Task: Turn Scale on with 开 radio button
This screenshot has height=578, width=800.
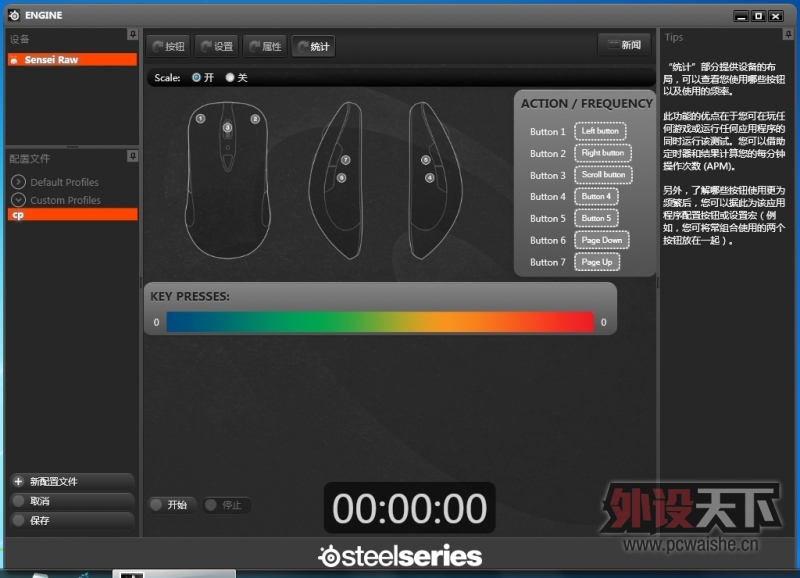Action: [196, 78]
